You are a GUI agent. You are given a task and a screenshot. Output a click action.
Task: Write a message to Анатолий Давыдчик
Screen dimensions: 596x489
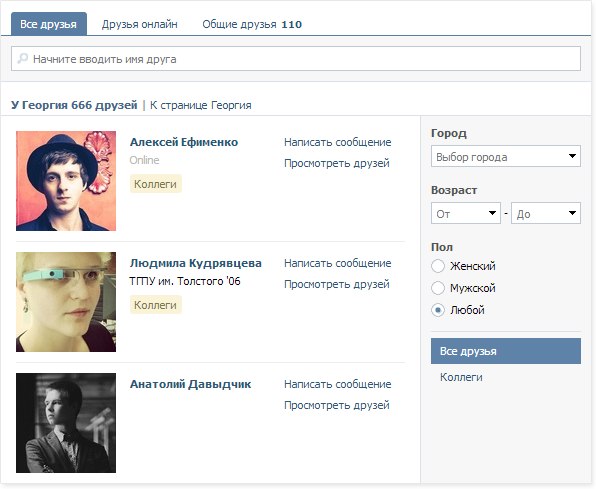(338, 384)
